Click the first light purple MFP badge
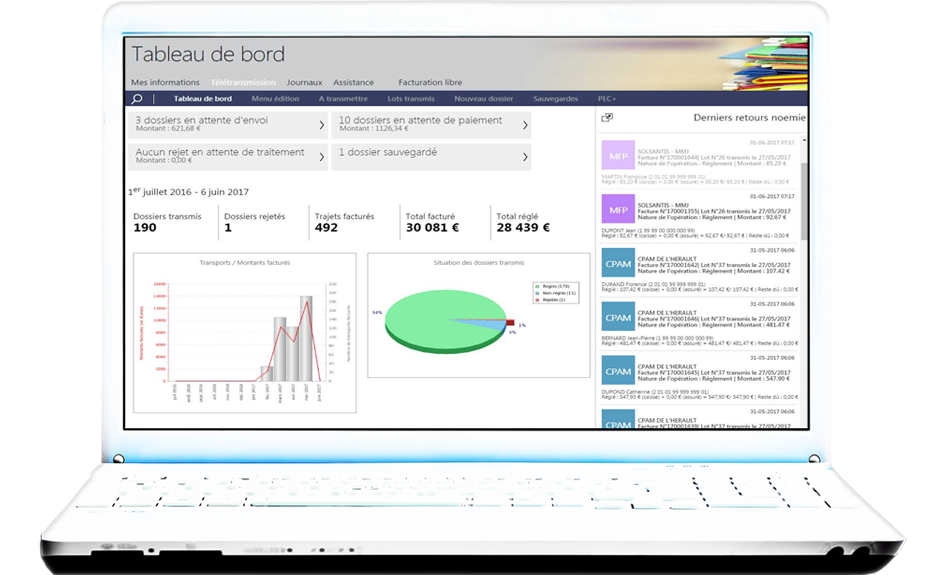 tap(618, 156)
